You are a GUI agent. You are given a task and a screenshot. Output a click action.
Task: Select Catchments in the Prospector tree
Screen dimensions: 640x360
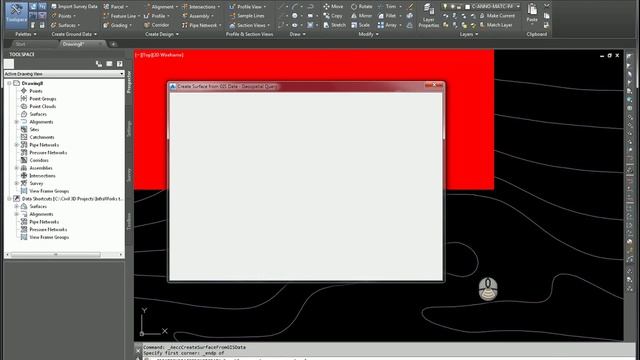tap(42, 138)
